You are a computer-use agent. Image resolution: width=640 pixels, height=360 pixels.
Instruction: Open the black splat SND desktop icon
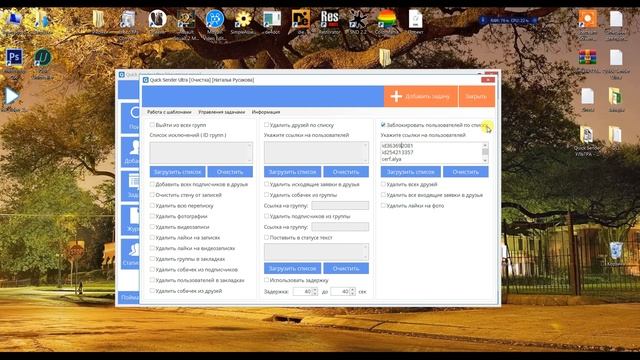point(358,19)
